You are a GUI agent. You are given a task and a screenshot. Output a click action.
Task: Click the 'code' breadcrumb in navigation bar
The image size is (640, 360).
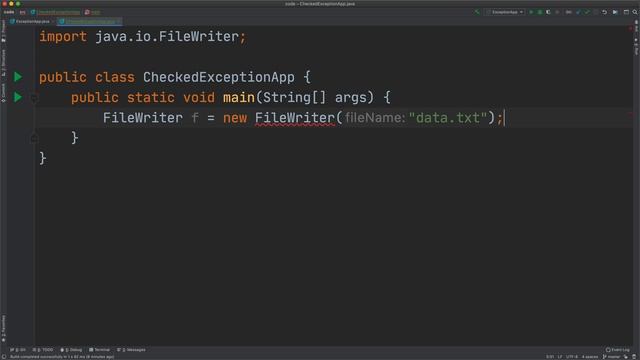point(9,12)
